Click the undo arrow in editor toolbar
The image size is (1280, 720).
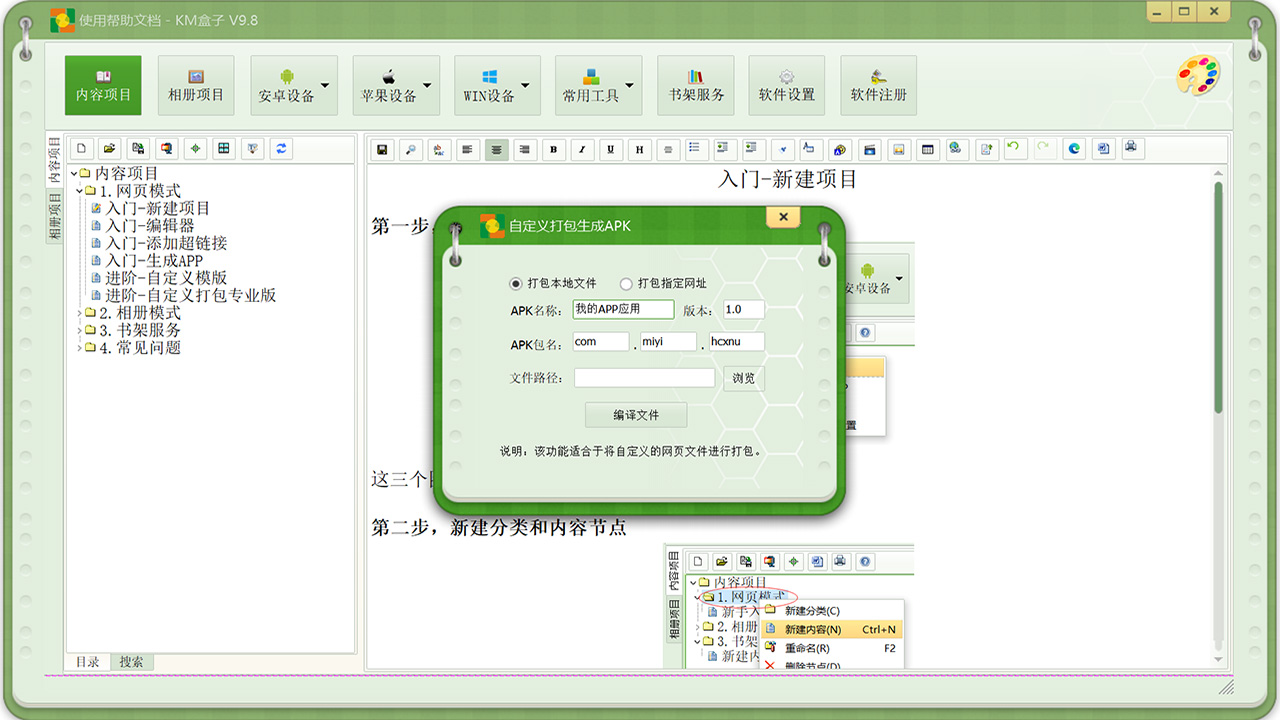(x=1014, y=149)
